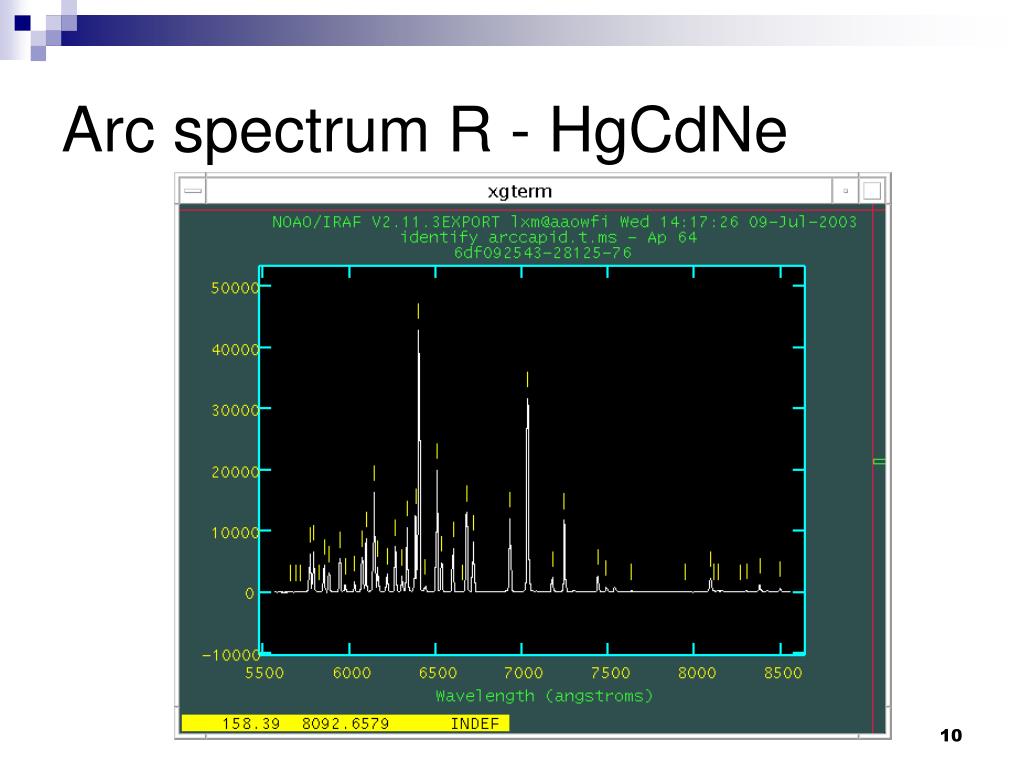
Task: Click the 30000 y-axis label
Action: pos(235,410)
